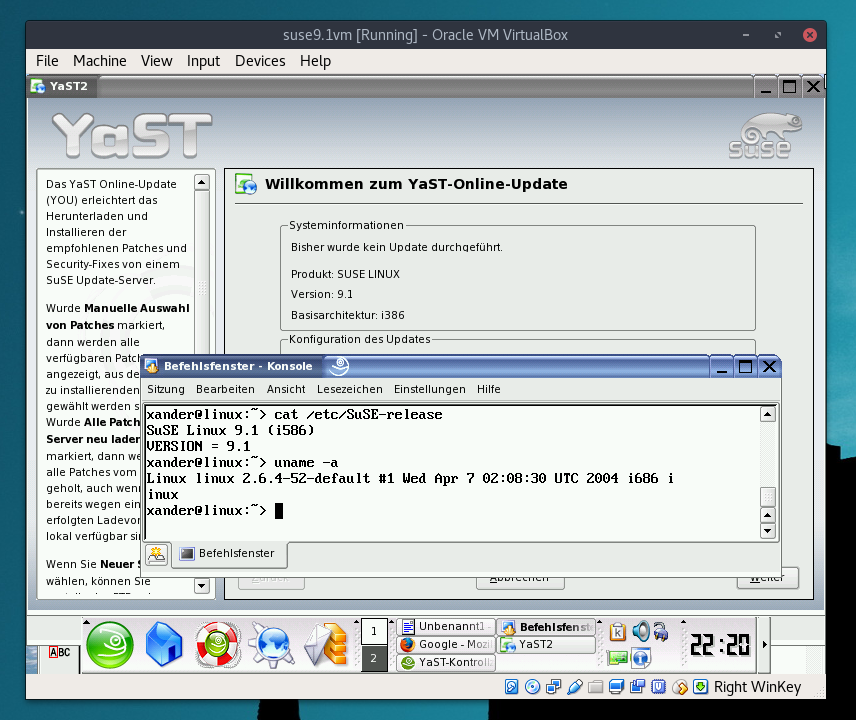This screenshot has width=856, height=720.
Task: Open the SUSE start menu green button
Action: (x=110, y=645)
